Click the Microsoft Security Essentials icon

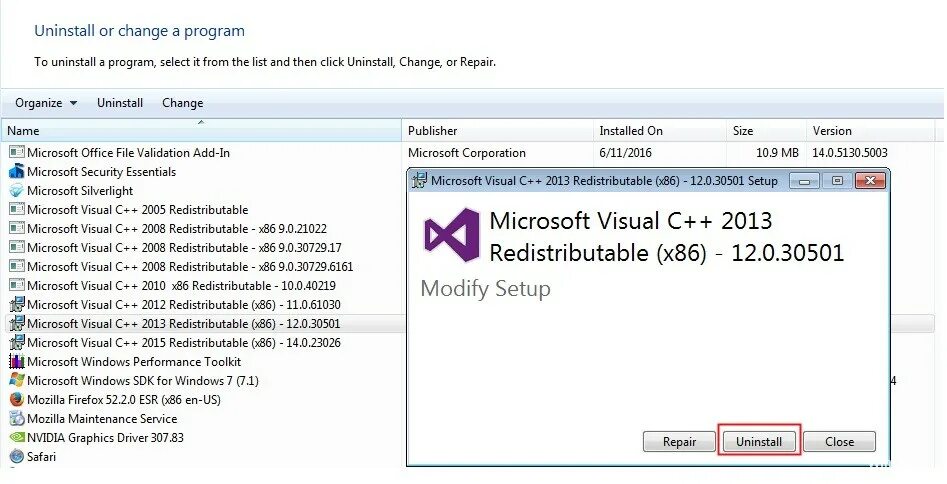(16, 172)
